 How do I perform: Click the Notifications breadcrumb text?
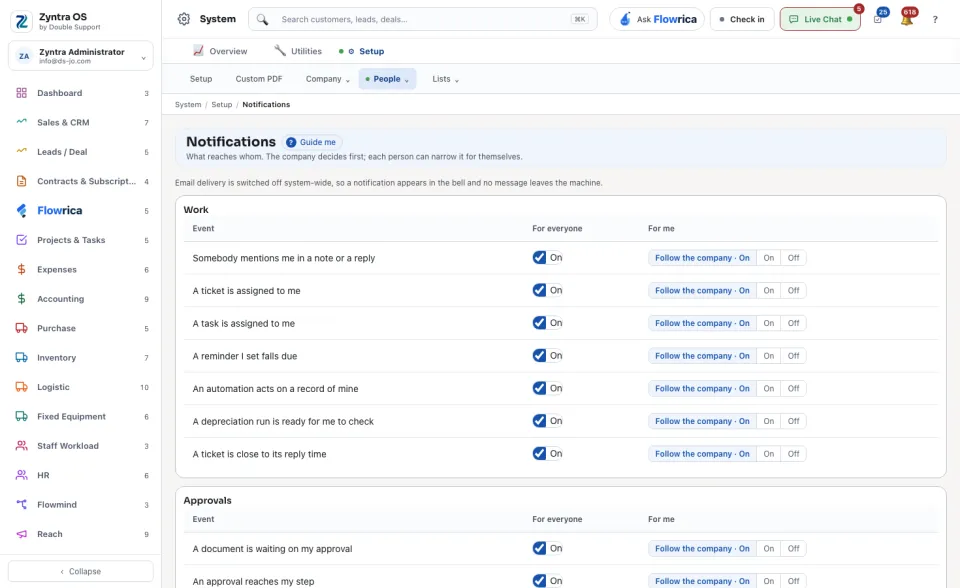[x=266, y=105]
